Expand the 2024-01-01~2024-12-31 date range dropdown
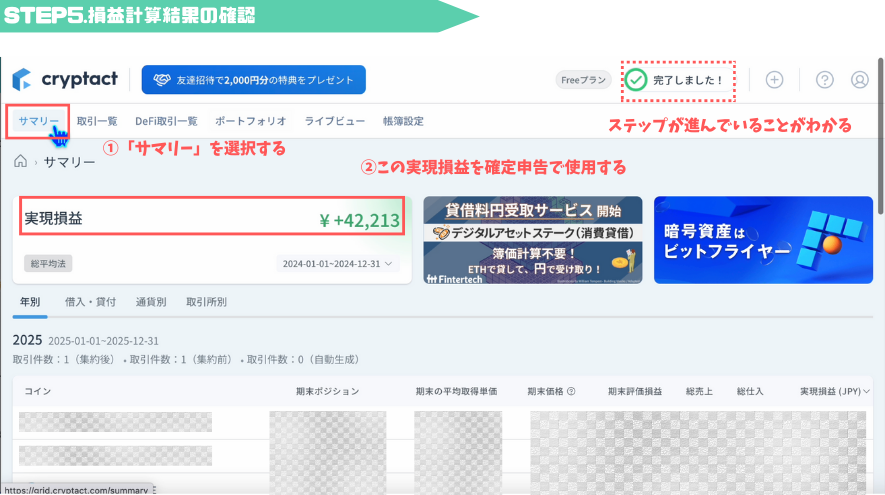This screenshot has width=885, height=495. pos(337,264)
